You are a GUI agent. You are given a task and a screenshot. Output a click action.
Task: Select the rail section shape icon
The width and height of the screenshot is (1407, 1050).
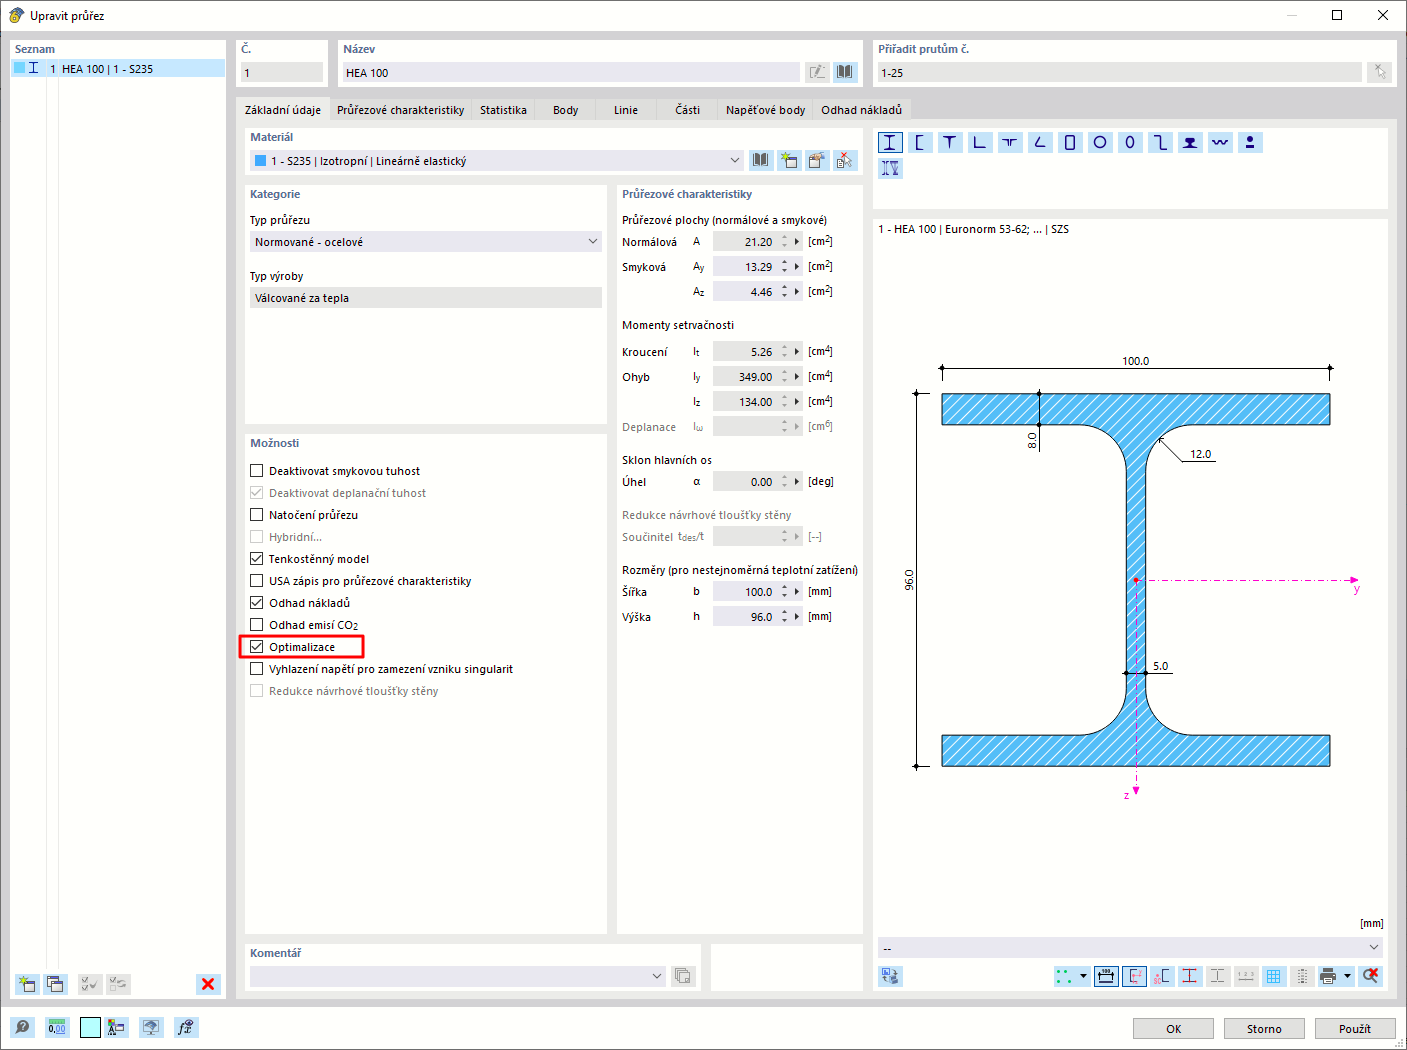(x=1190, y=142)
